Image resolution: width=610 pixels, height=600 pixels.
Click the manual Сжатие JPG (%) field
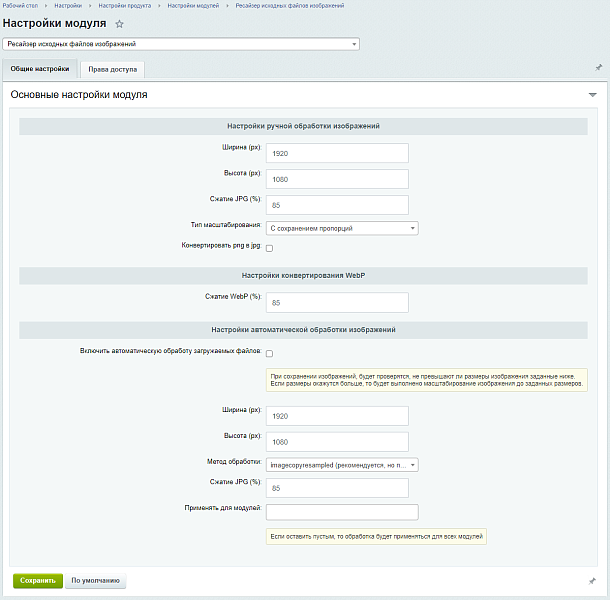point(337,205)
